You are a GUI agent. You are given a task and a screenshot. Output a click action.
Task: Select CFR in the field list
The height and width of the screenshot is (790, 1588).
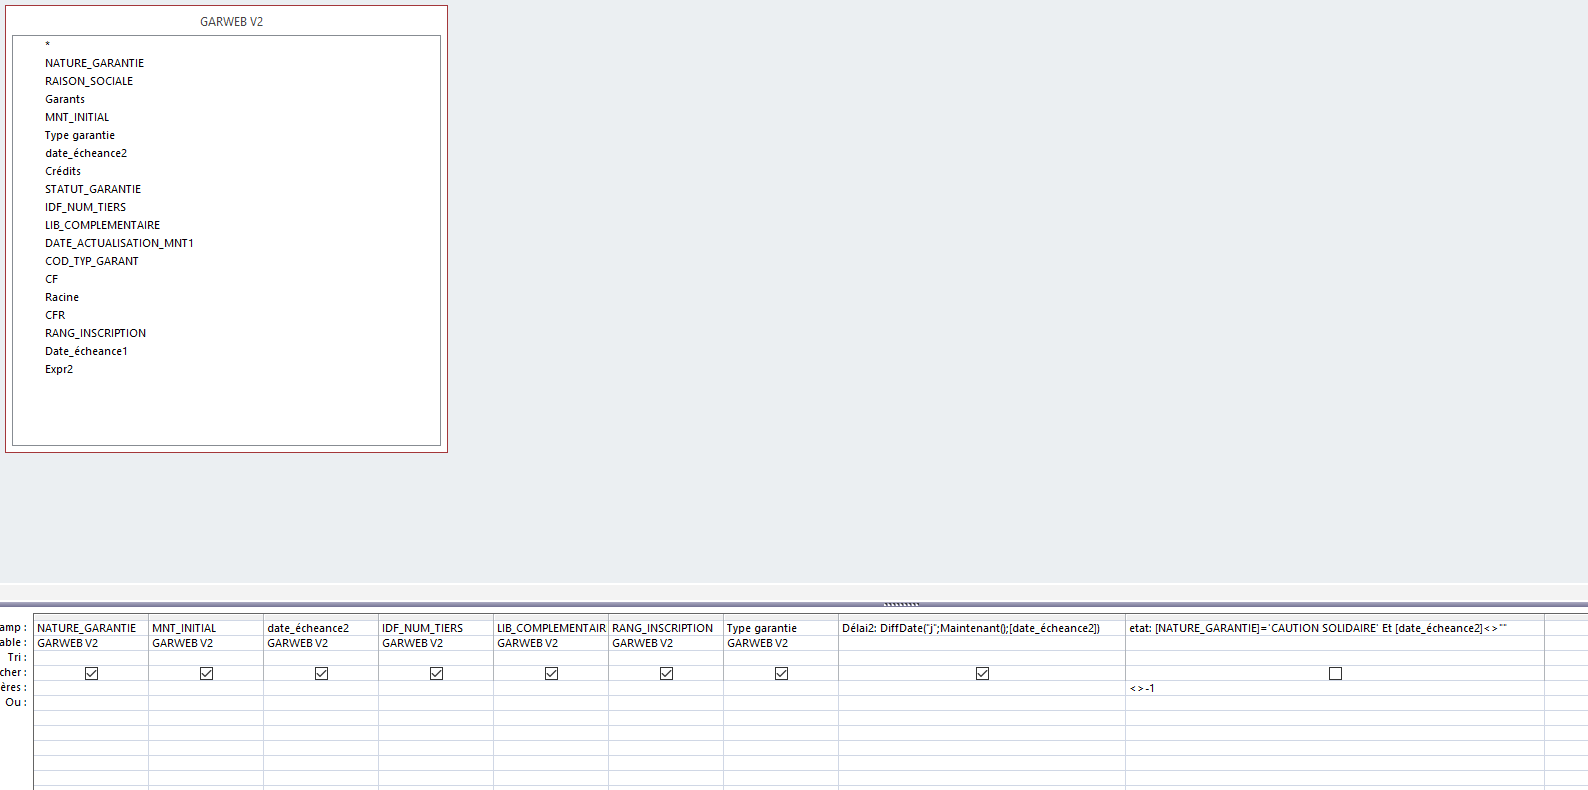pos(55,315)
